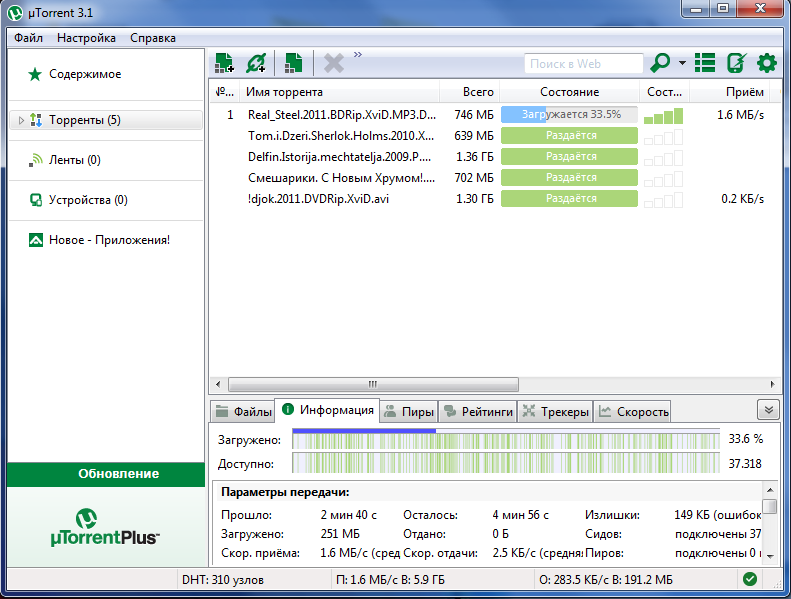The height and width of the screenshot is (599, 791).
Task: Click Add Torrent from URL icon
Action: [256, 63]
